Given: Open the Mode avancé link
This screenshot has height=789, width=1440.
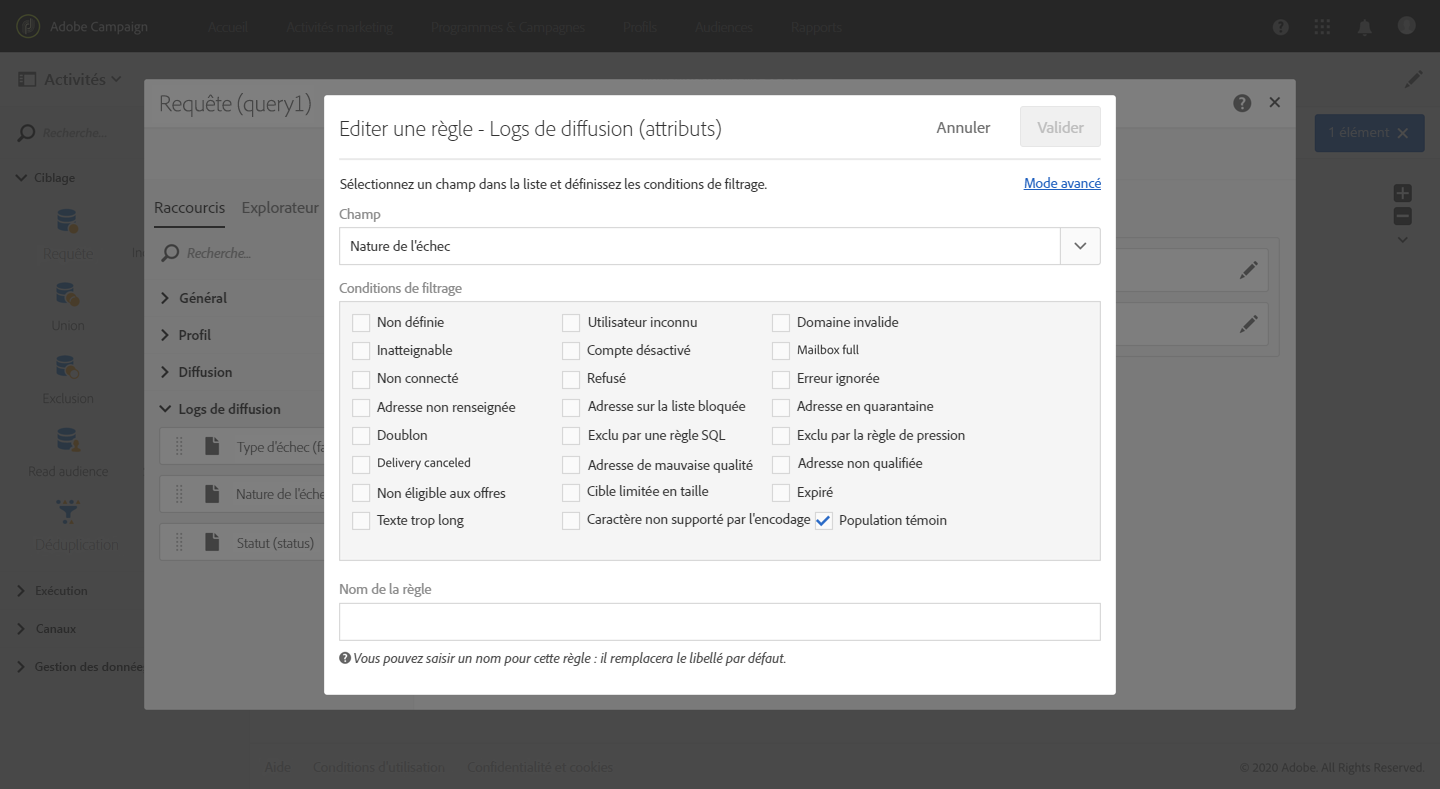Looking at the screenshot, I should [x=1062, y=184].
